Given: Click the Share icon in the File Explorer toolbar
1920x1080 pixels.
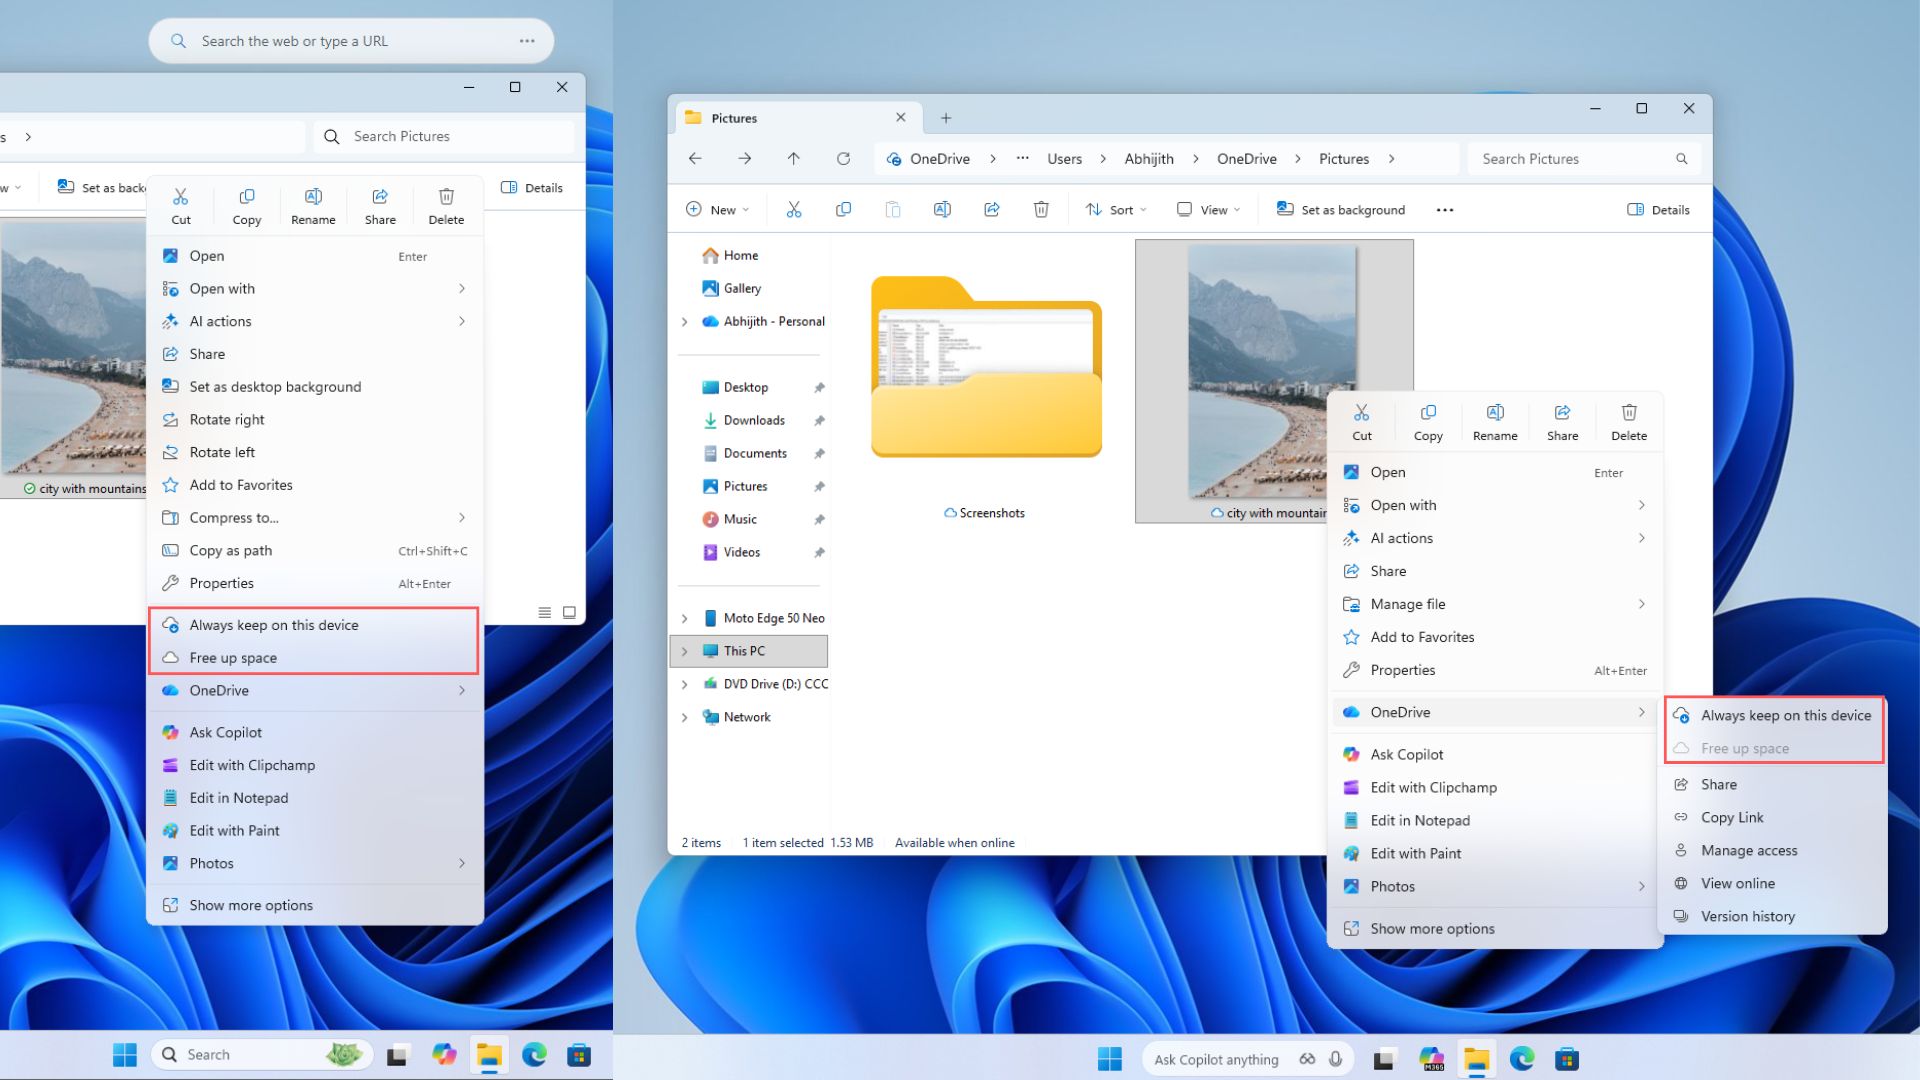Looking at the screenshot, I should pyautogui.click(x=992, y=209).
